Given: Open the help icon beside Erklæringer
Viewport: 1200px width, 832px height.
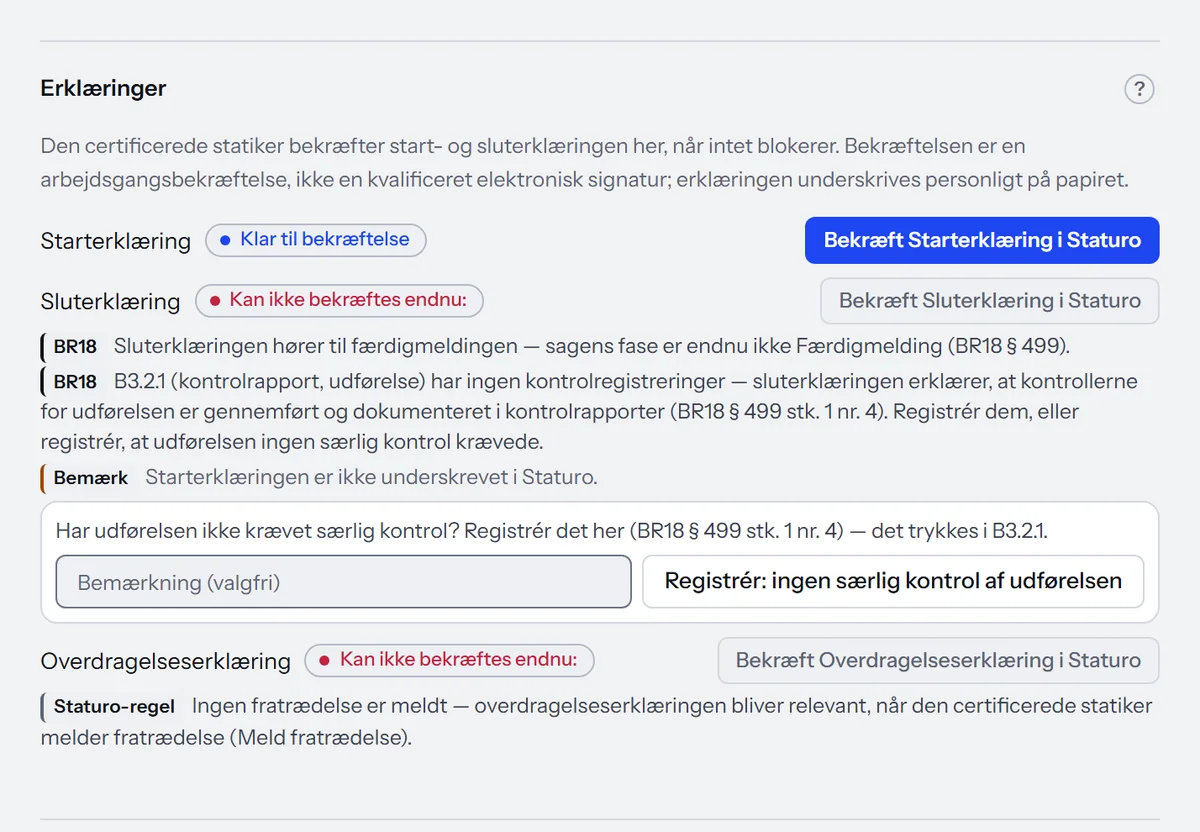Looking at the screenshot, I should point(1139,89).
